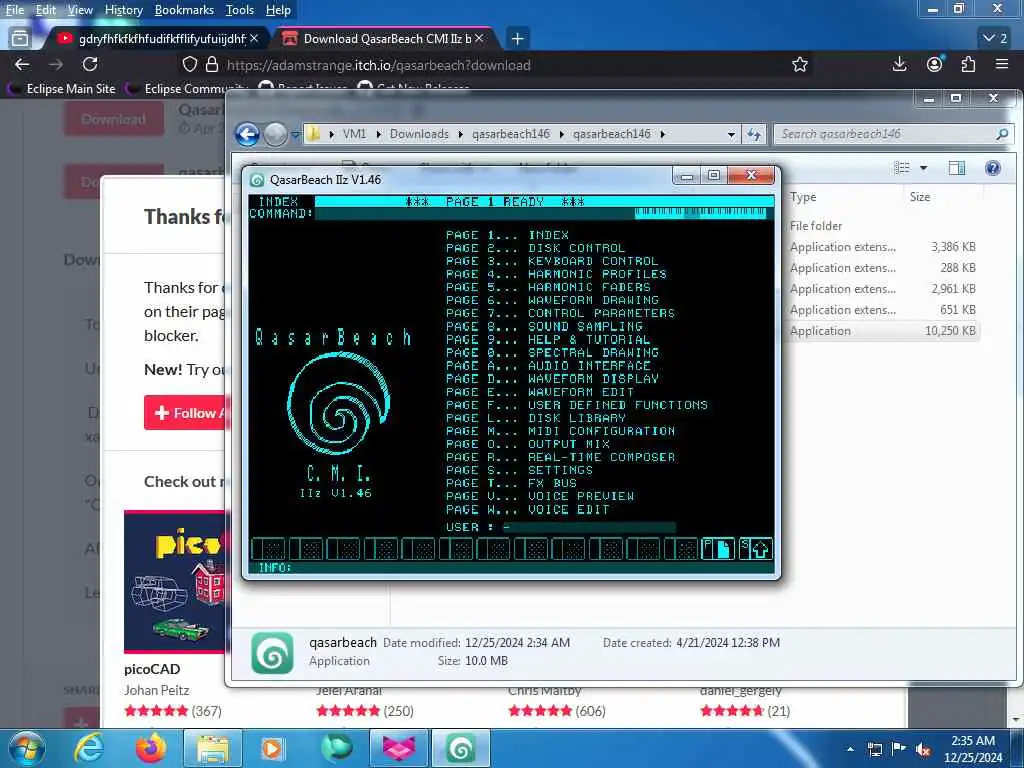Viewport: 1024px width, 768px height.
Task: Click the S up-arrow icon in QasarBeach
Action: tap(756, 549)
